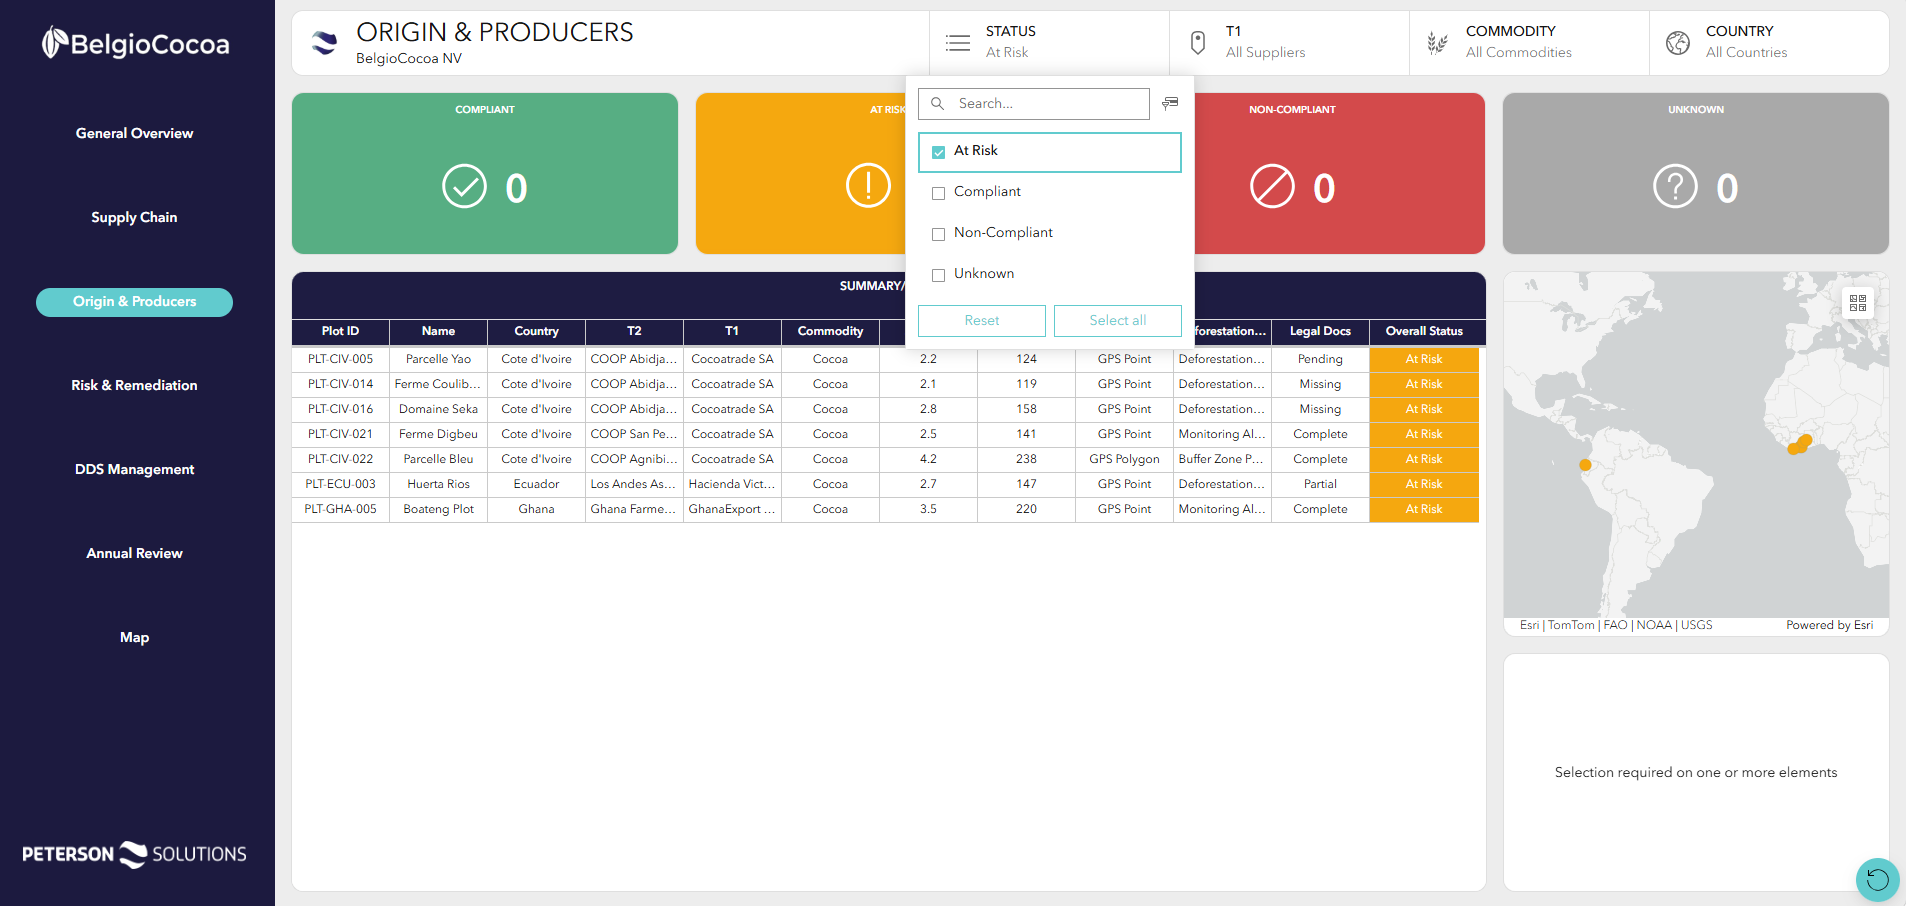Click the Legal Docs column header
This screenshot has width=1906, height=906.
[x=1320, y=331]
